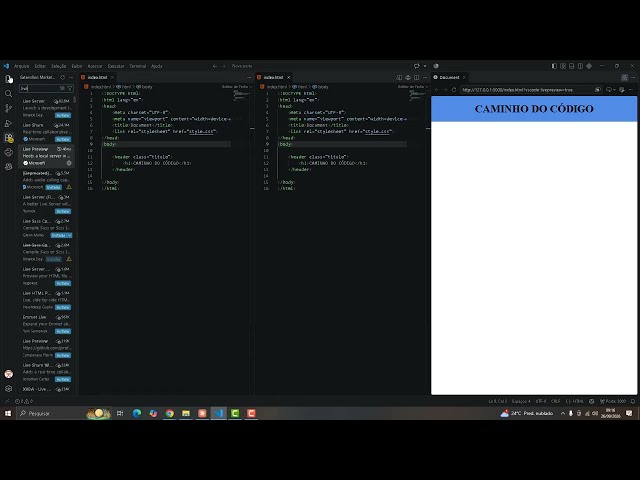Click the blue CAMINHO DO CÓDIGO header

click(534, 109)
